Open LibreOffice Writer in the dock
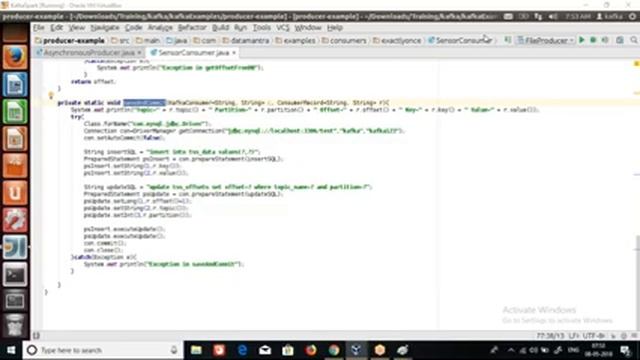 coord(15,84)
